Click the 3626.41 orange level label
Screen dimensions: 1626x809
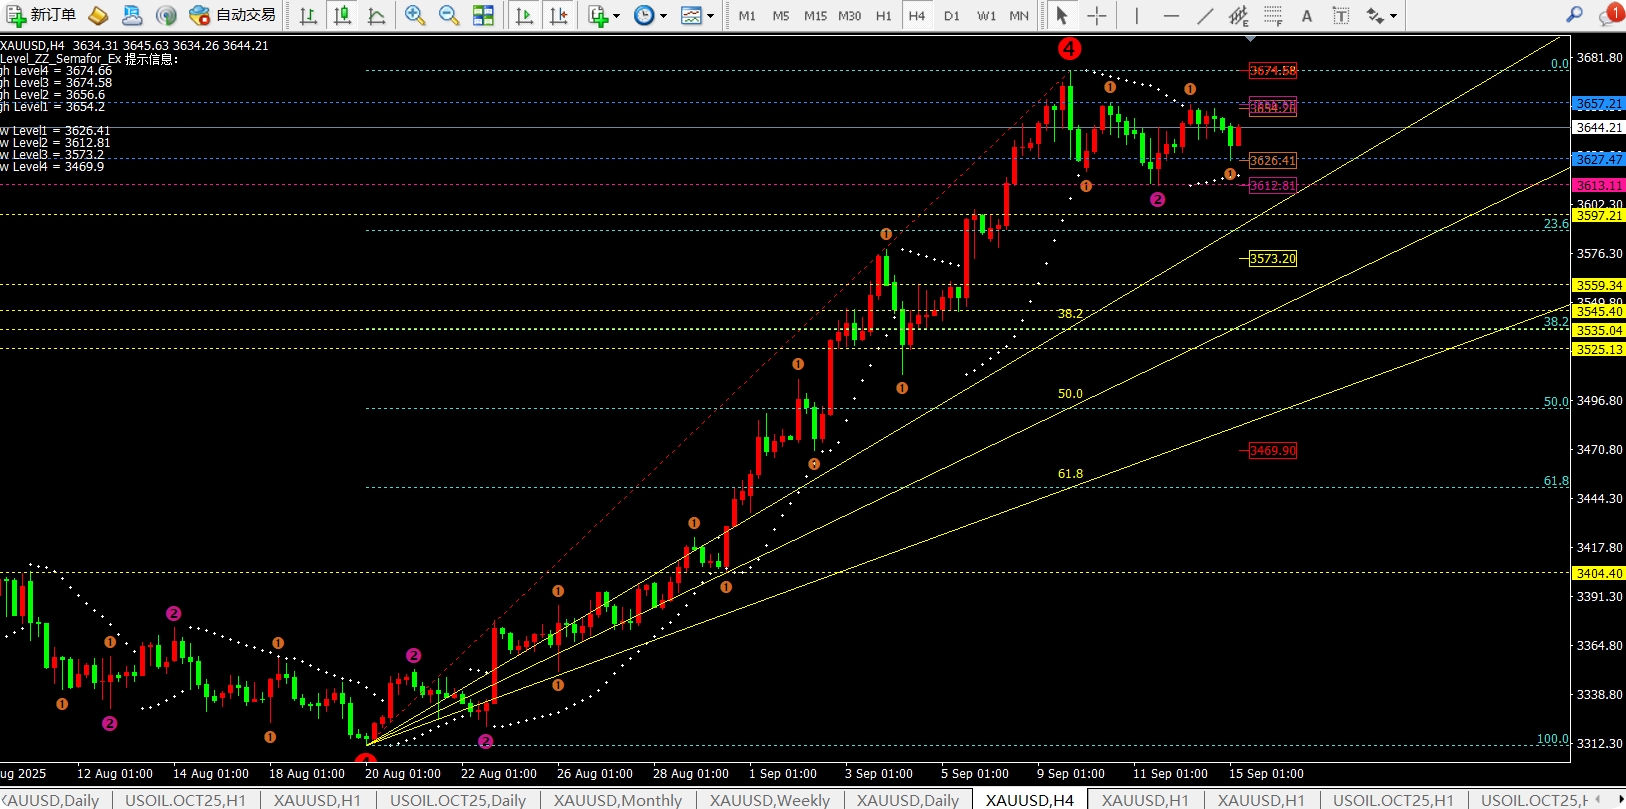click(1273, 161)
